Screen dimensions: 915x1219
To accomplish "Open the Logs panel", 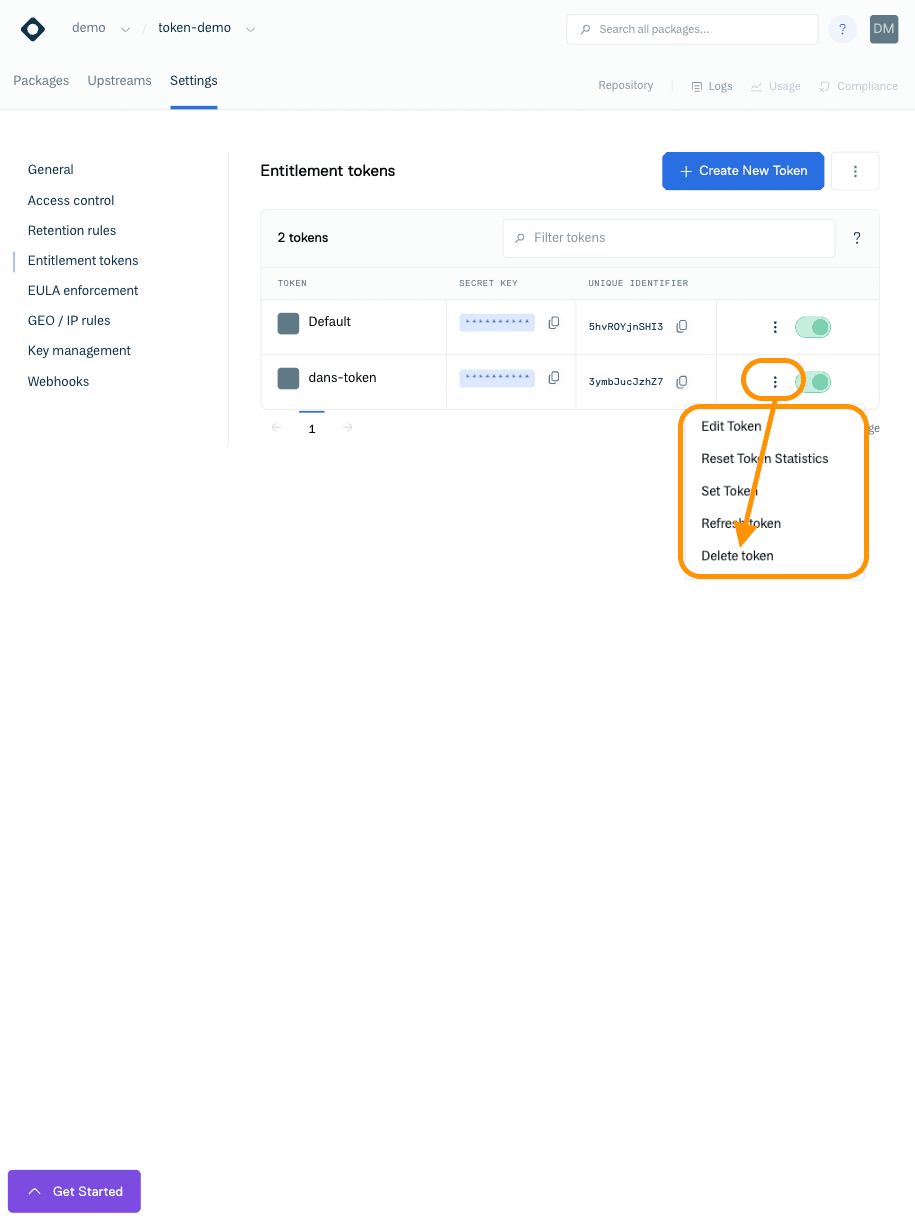I will pyautogui.click(x=711, y=86).
